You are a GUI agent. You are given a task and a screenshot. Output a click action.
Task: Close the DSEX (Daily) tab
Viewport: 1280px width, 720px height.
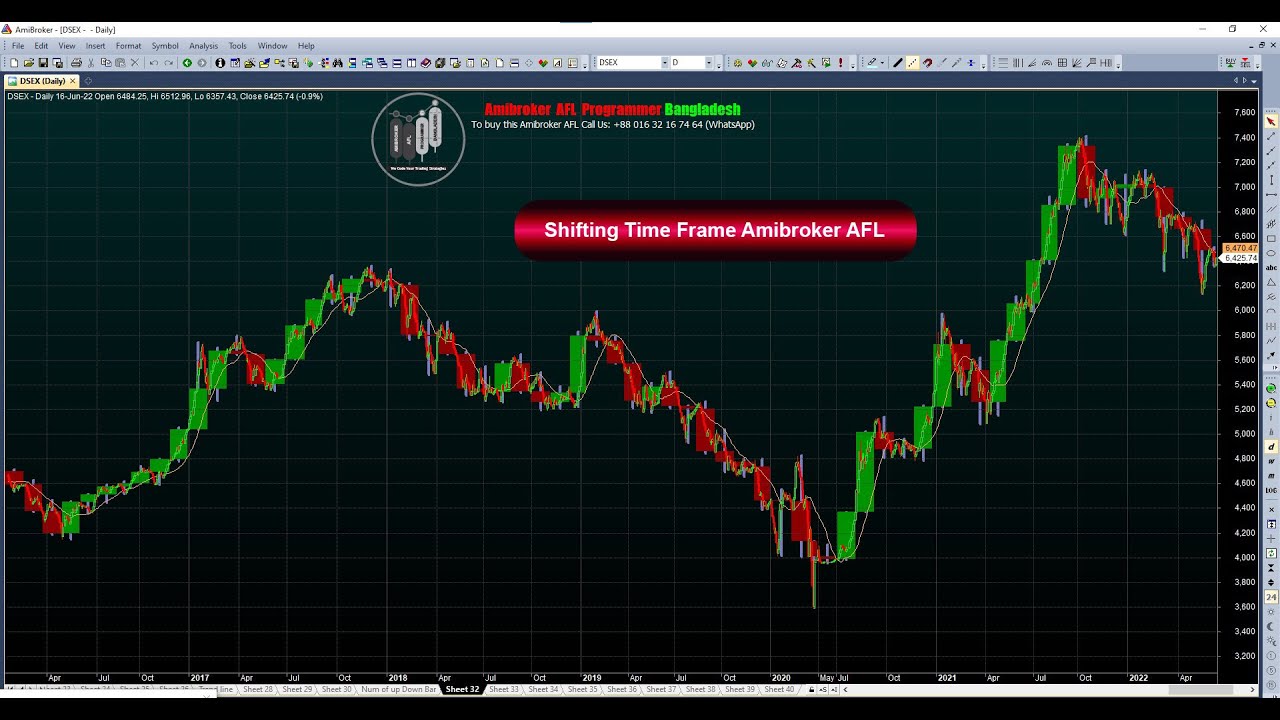click(72, 81)
